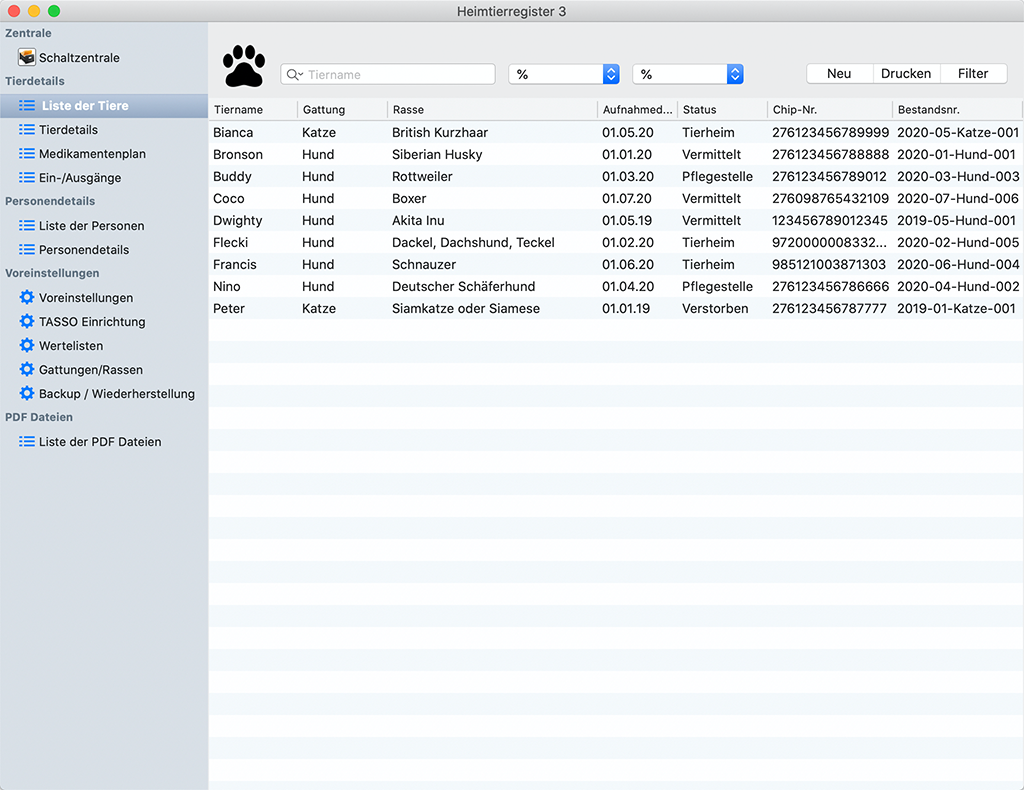Sort by the Tiername column header
The image size is (1024, 790).
(253, 110)
